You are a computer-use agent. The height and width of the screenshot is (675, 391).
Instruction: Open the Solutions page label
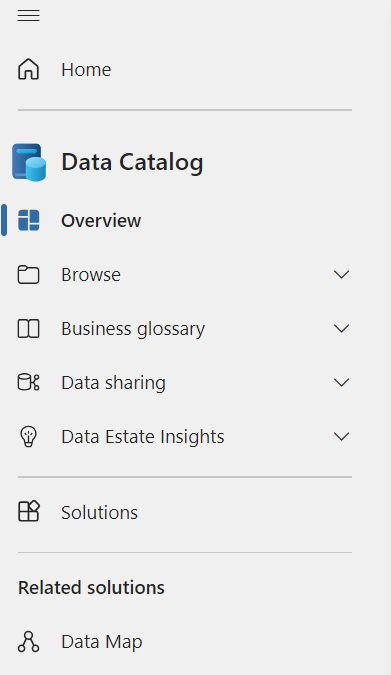click(x=99, y=512)
